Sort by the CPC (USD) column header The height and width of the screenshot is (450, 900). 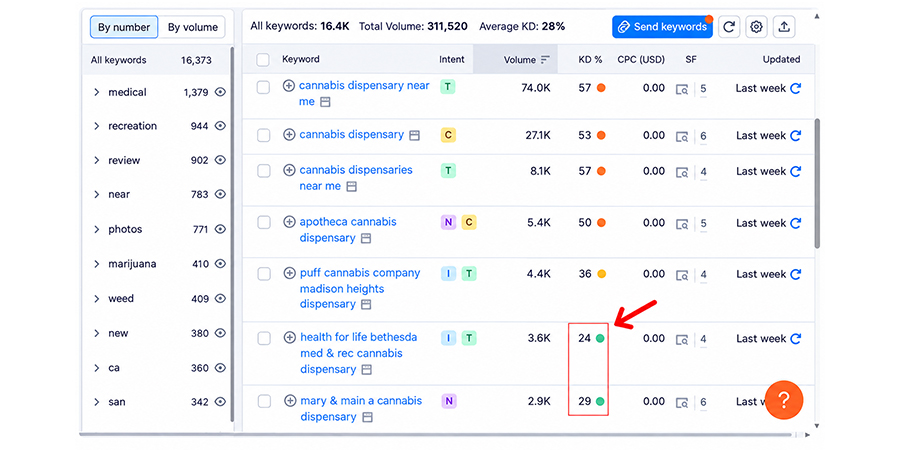641,60
